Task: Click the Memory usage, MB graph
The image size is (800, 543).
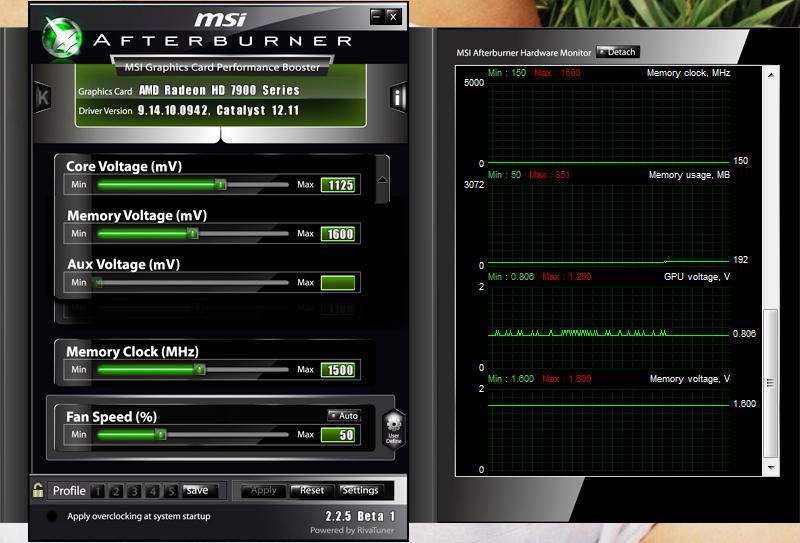Action: (608, 225)
